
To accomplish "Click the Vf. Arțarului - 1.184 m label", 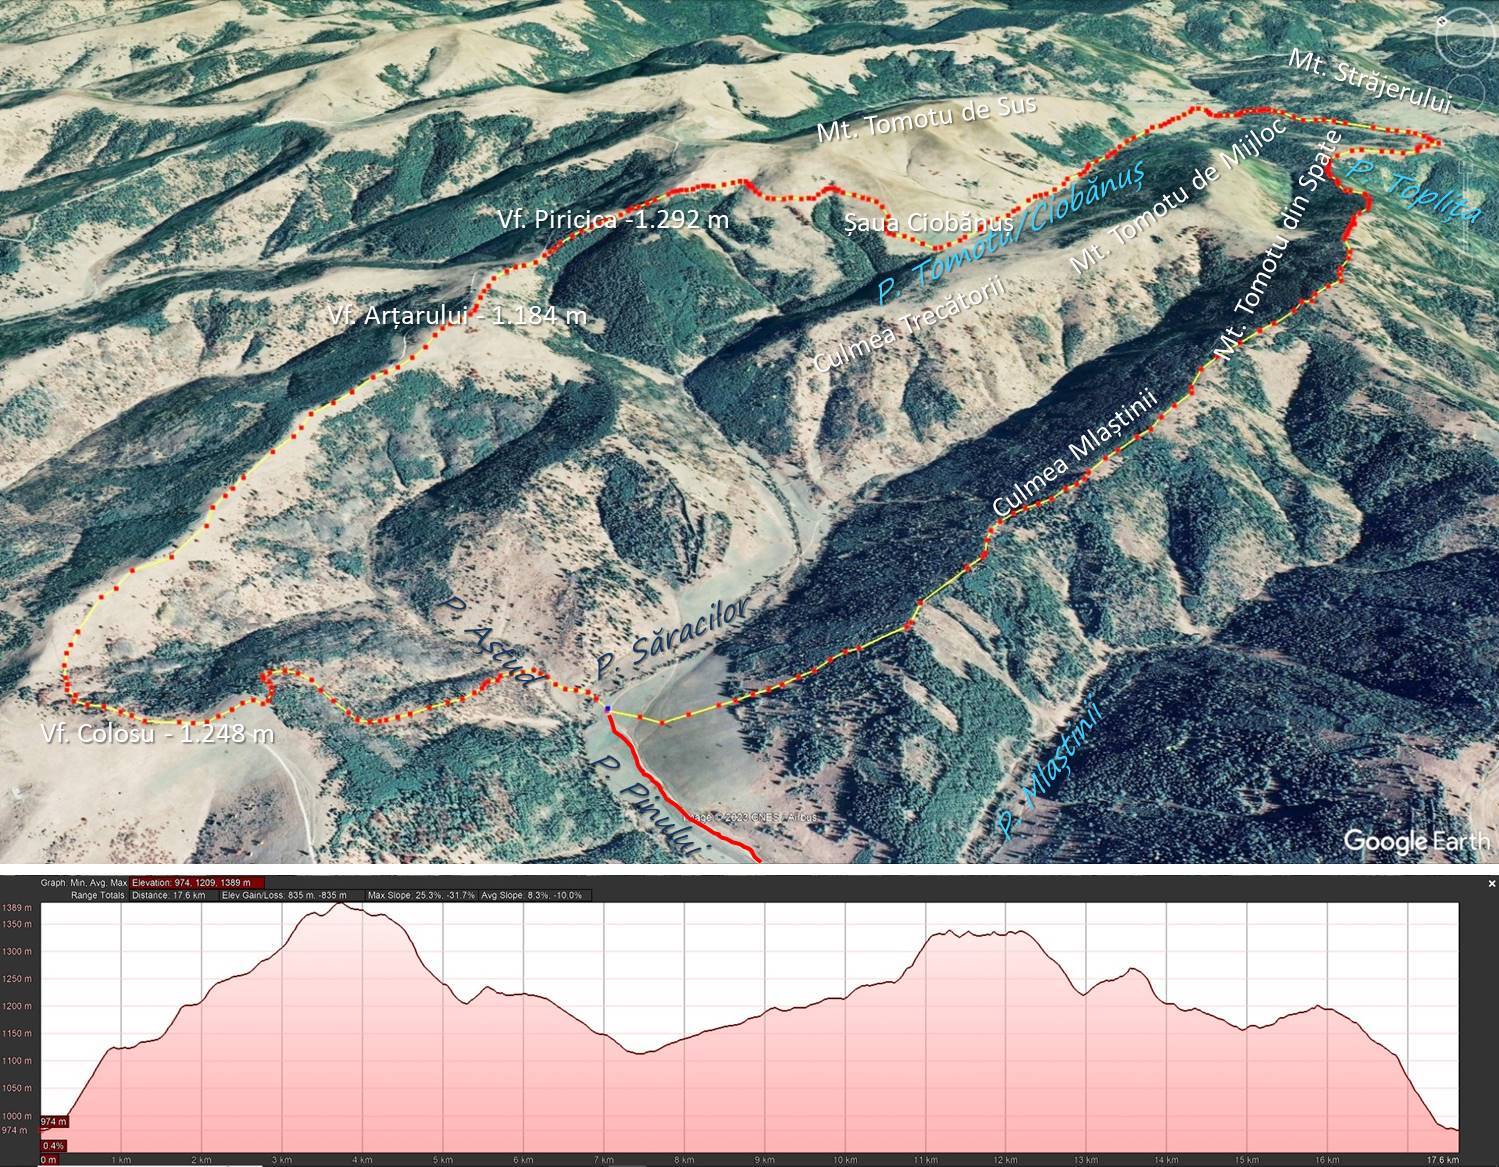I will (457, 316).
